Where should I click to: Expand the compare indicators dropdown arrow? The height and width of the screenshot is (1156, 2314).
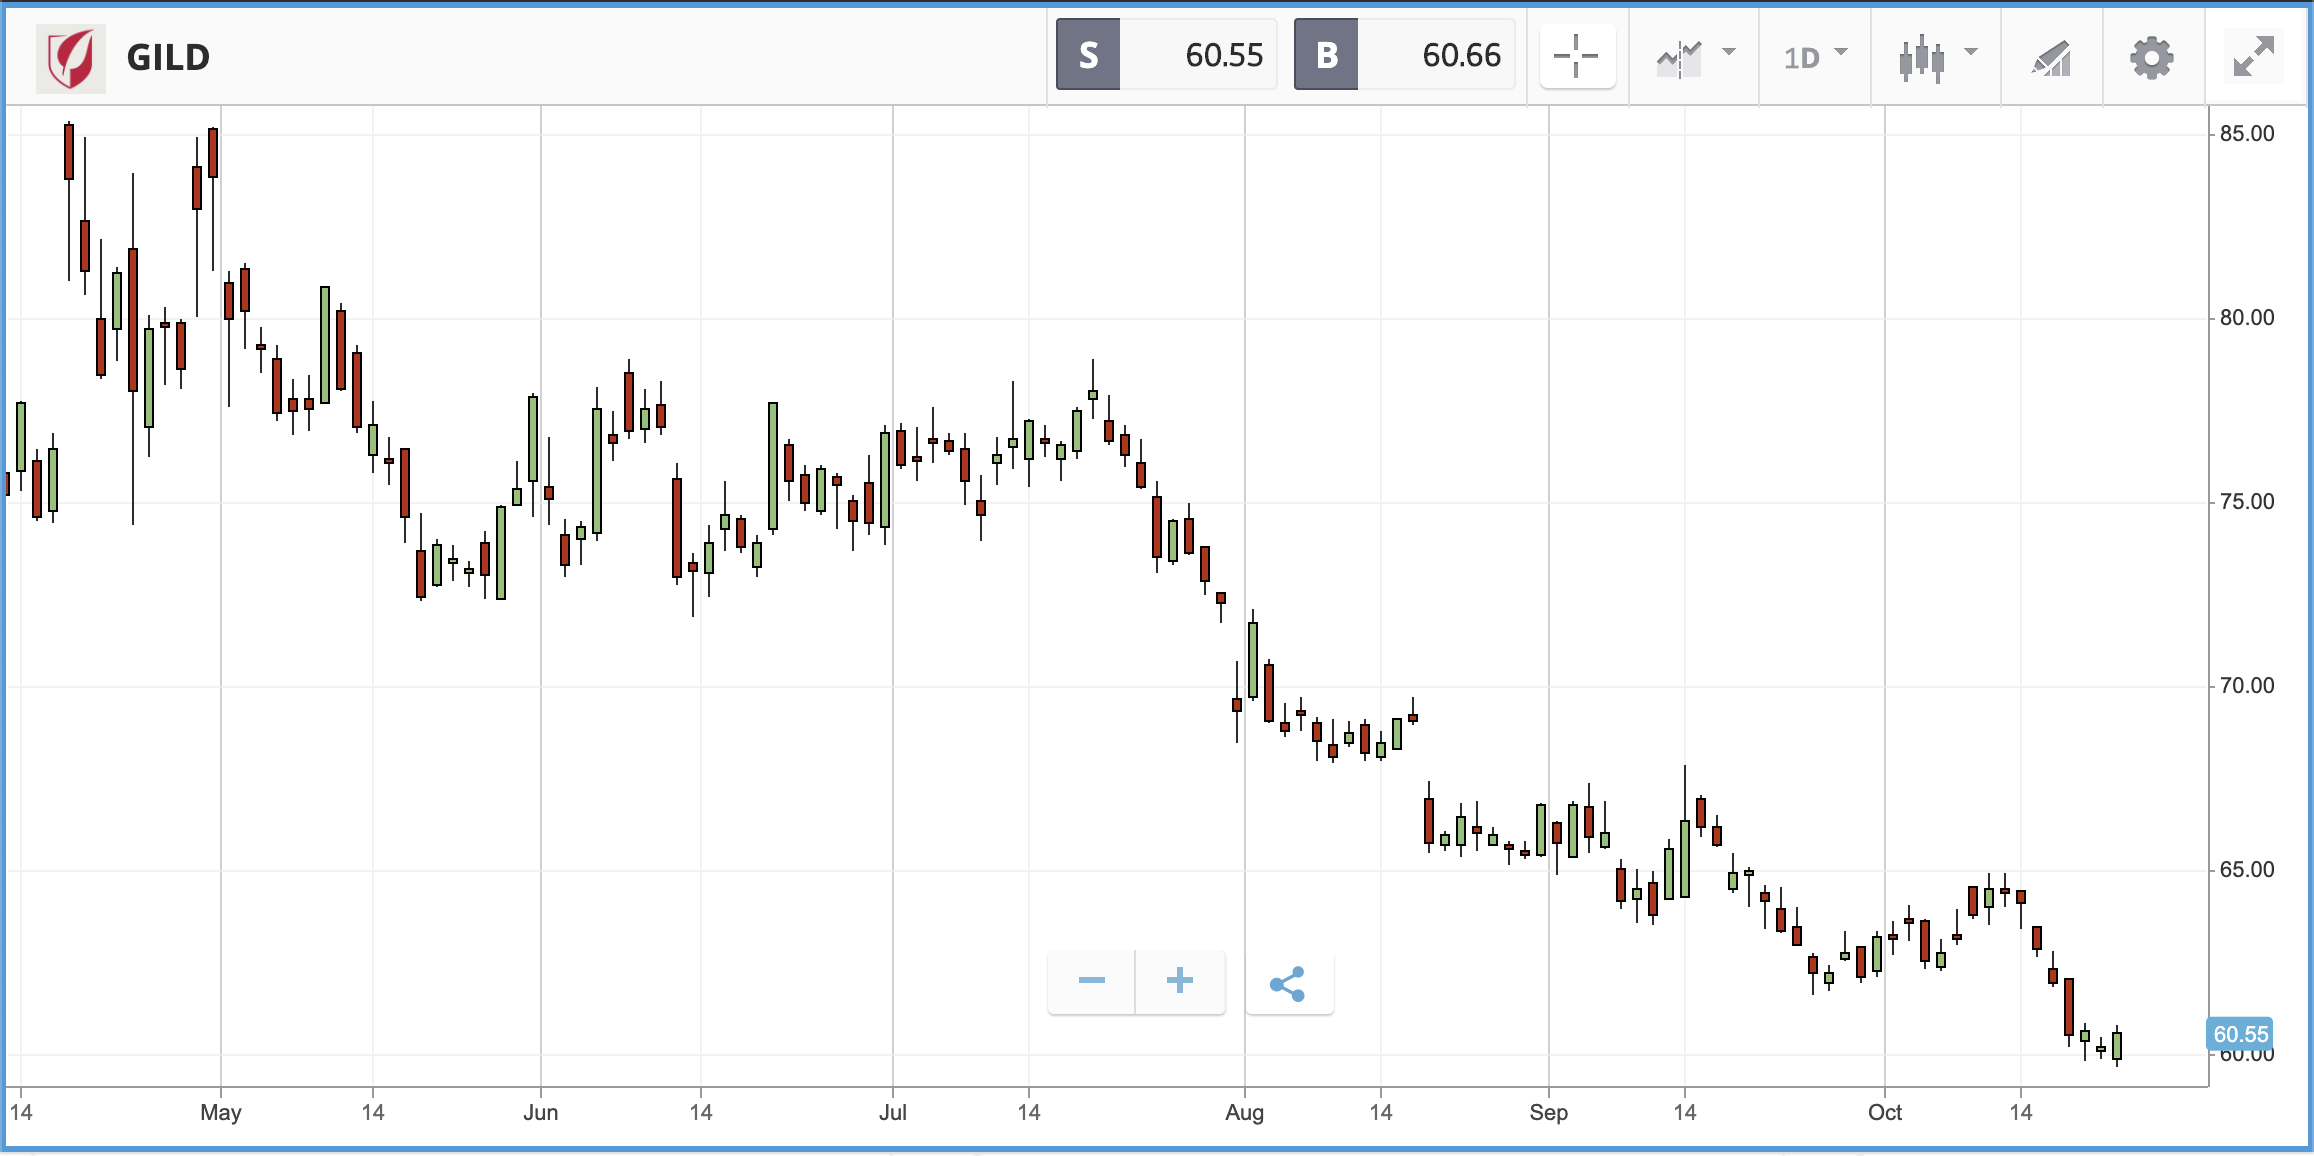pyautogui.click(x=1729, y=52)
